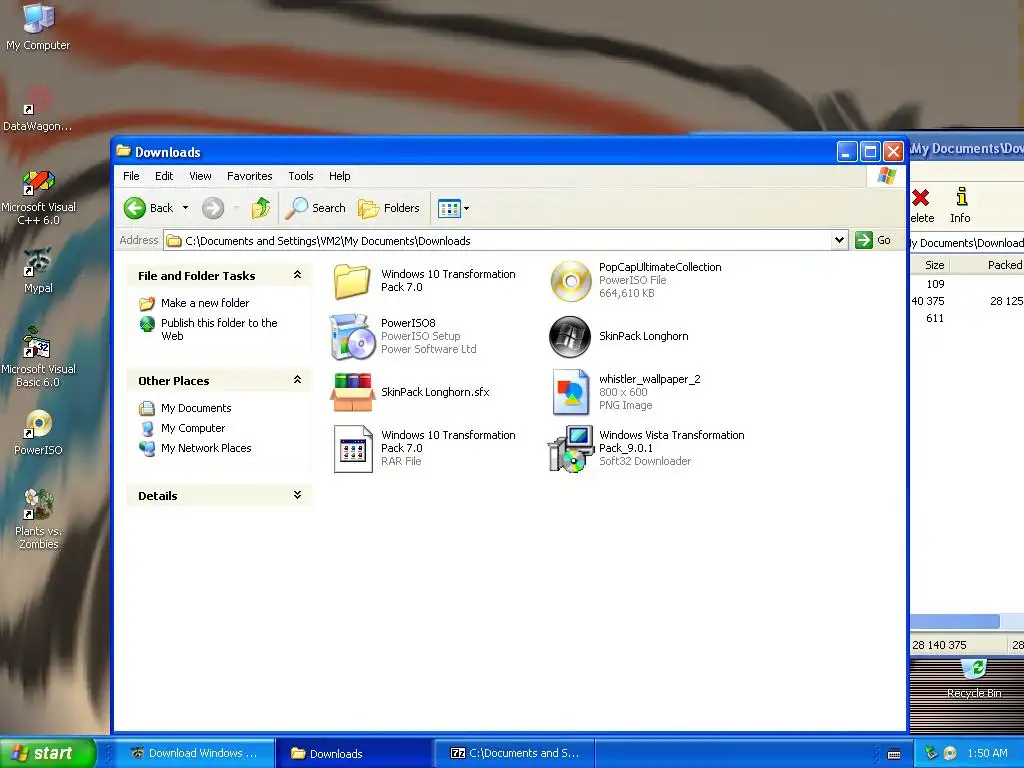Click Delete button in 7-Zip window
Viewport: 1024px width, 768px height.
click(x=921, y=206)
